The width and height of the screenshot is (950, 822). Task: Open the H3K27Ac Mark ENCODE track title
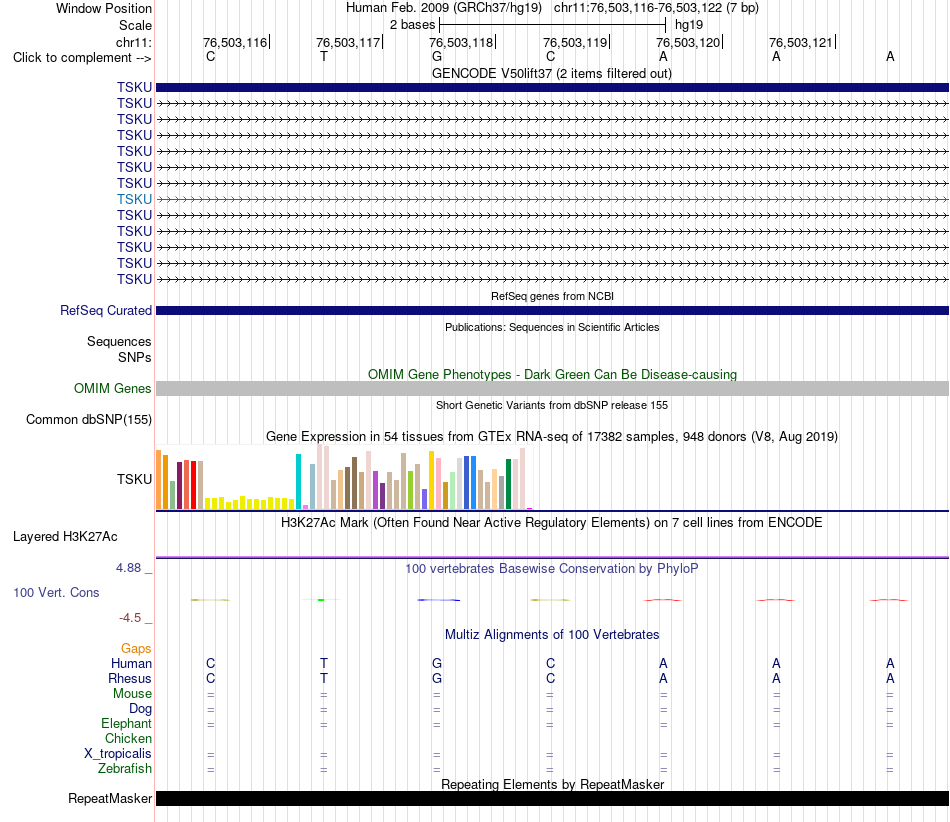click(551, 522)
